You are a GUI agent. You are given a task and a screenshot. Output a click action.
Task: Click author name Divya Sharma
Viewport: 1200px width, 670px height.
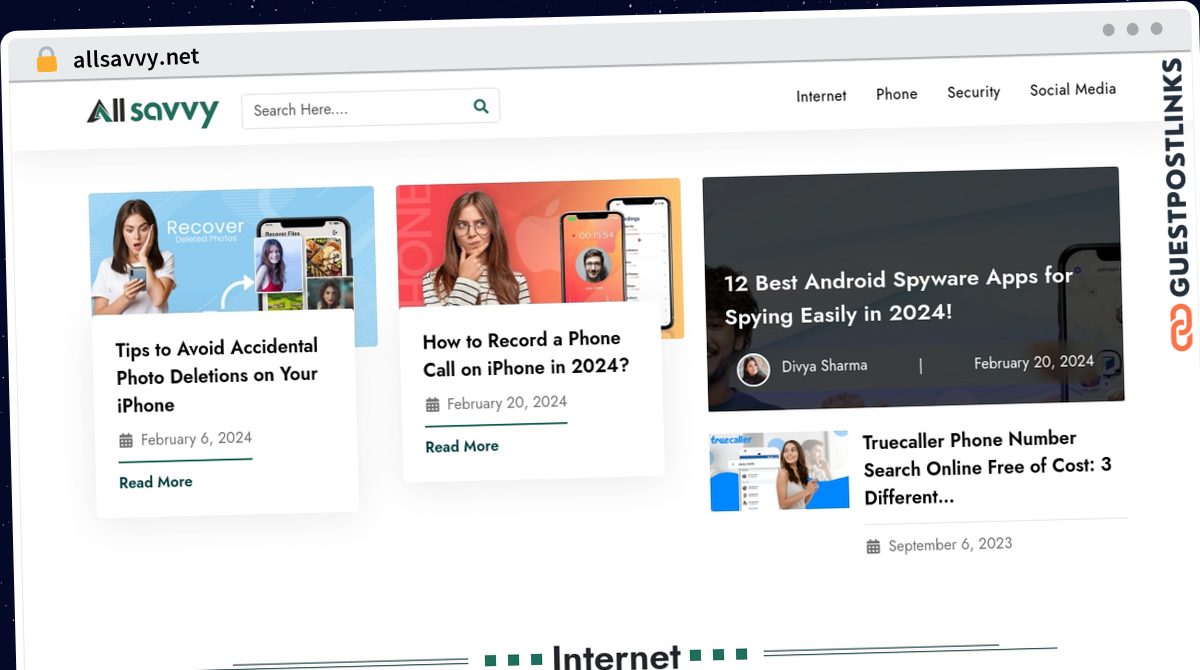tap(824, 366)
